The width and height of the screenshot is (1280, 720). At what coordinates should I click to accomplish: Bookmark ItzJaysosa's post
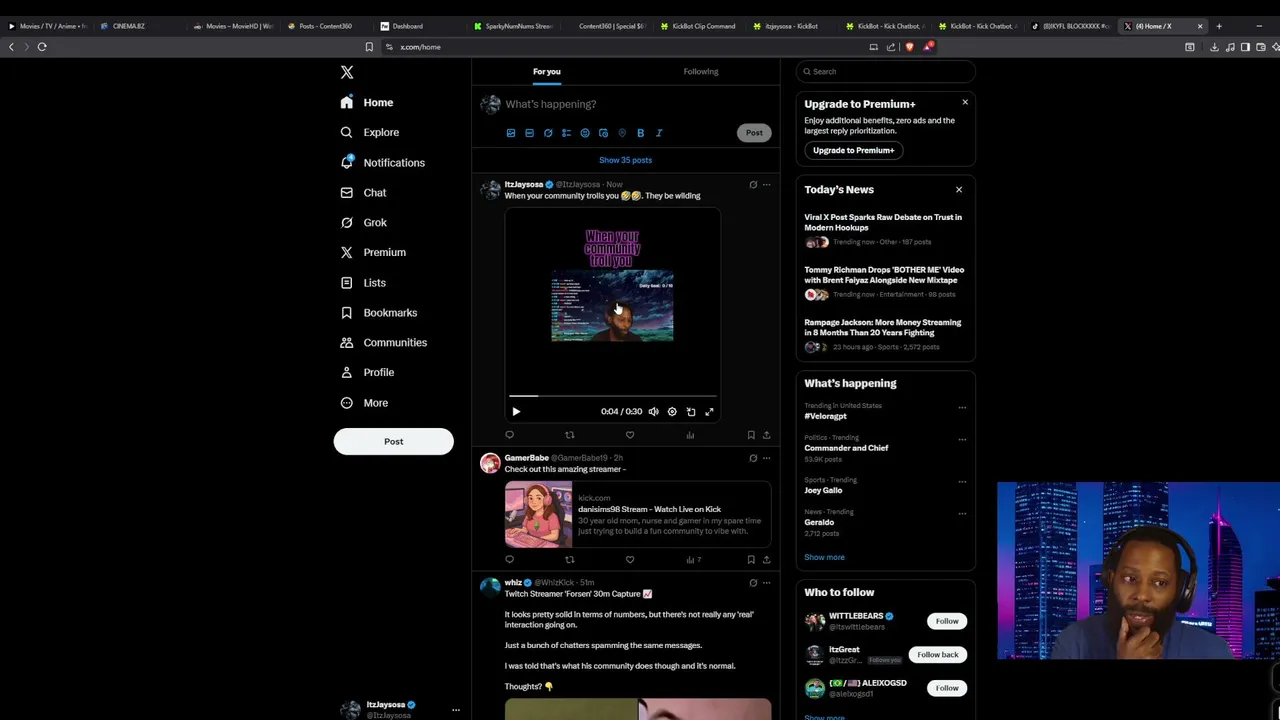[751, 435]
